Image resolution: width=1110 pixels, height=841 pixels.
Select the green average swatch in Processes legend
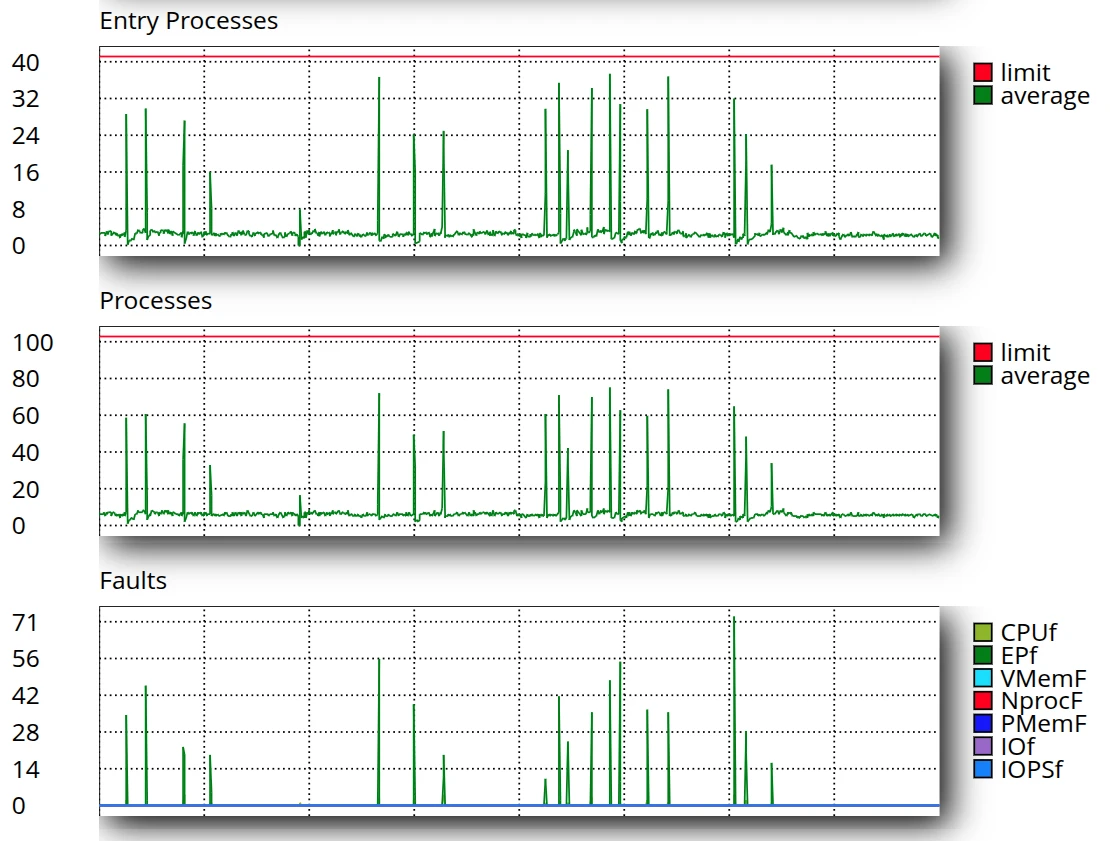point(982,376)
